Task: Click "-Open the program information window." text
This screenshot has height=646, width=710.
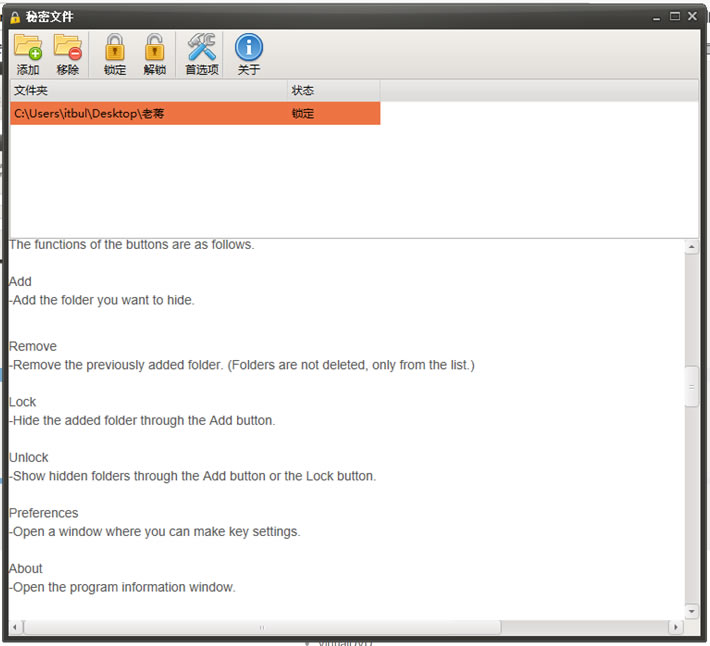Action: 122,587
